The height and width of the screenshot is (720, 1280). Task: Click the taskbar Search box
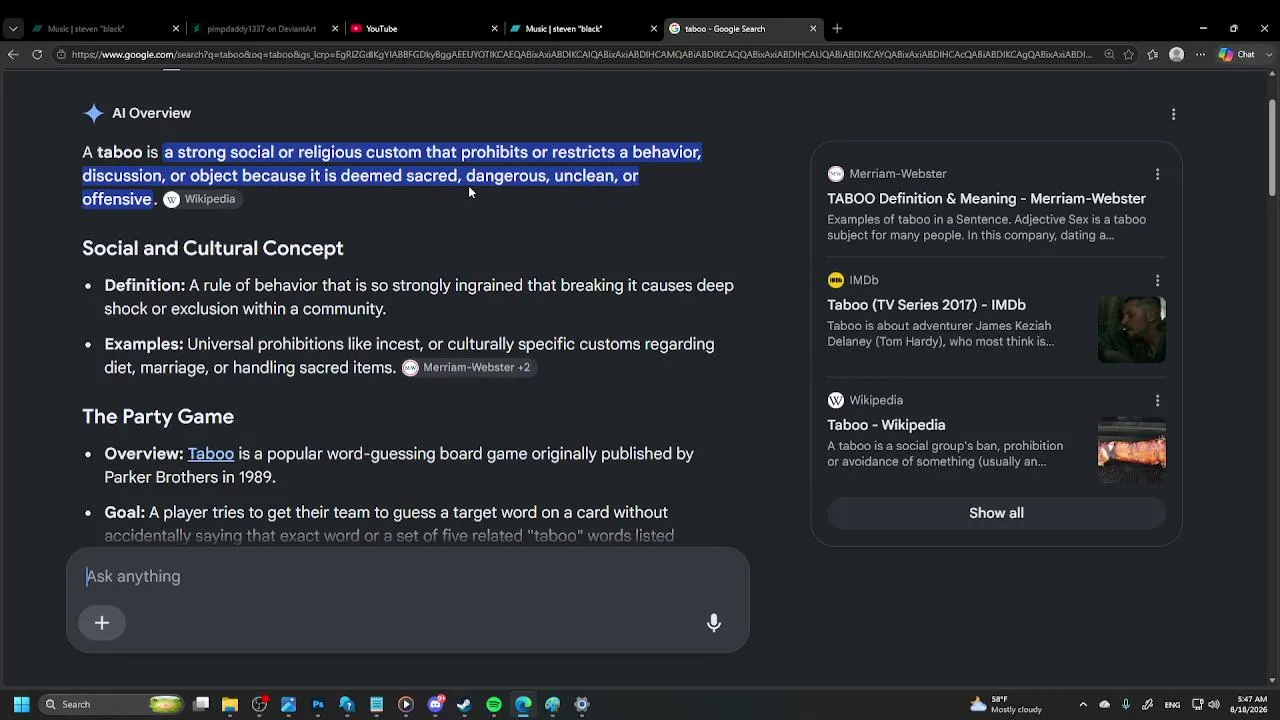(112, 705)
